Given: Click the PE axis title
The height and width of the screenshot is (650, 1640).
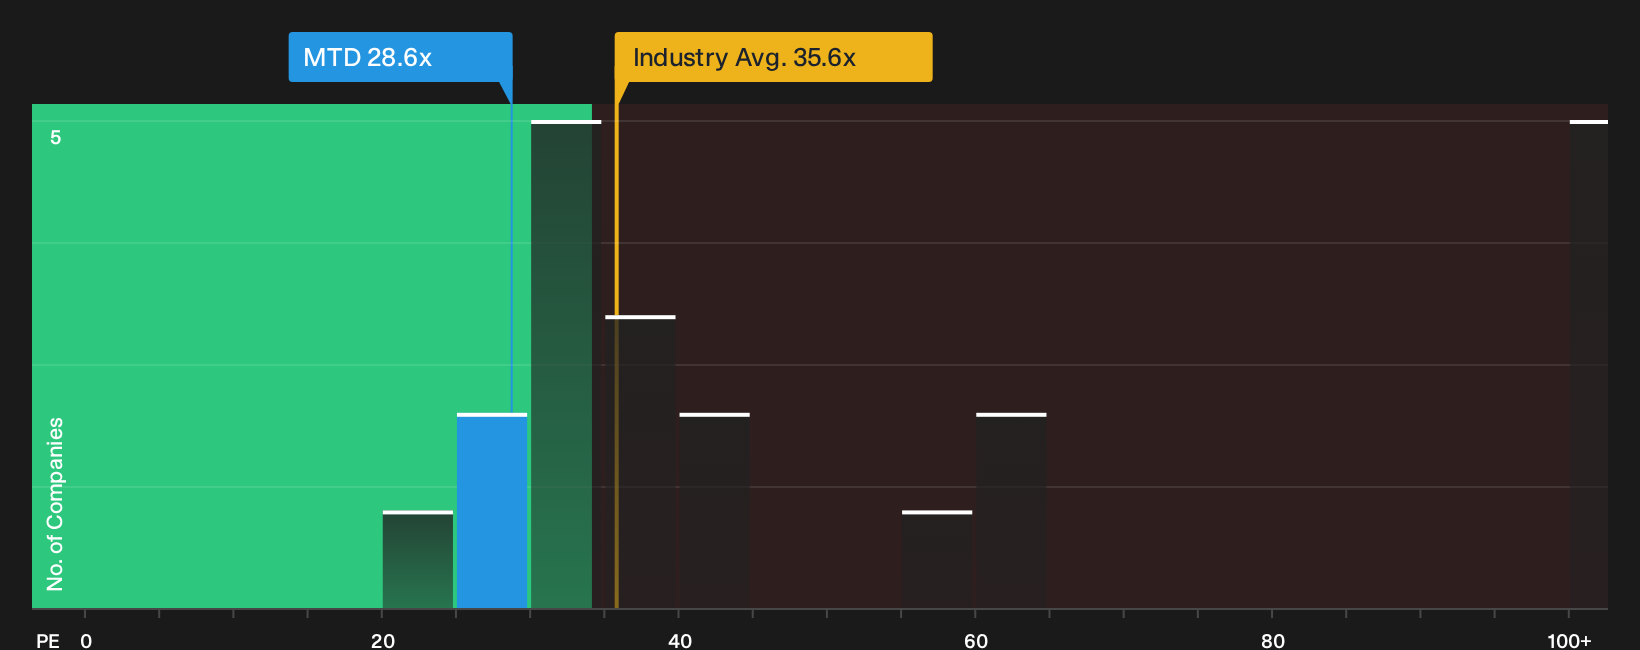Looking at the screenshot, I should [x=48, y=640].
